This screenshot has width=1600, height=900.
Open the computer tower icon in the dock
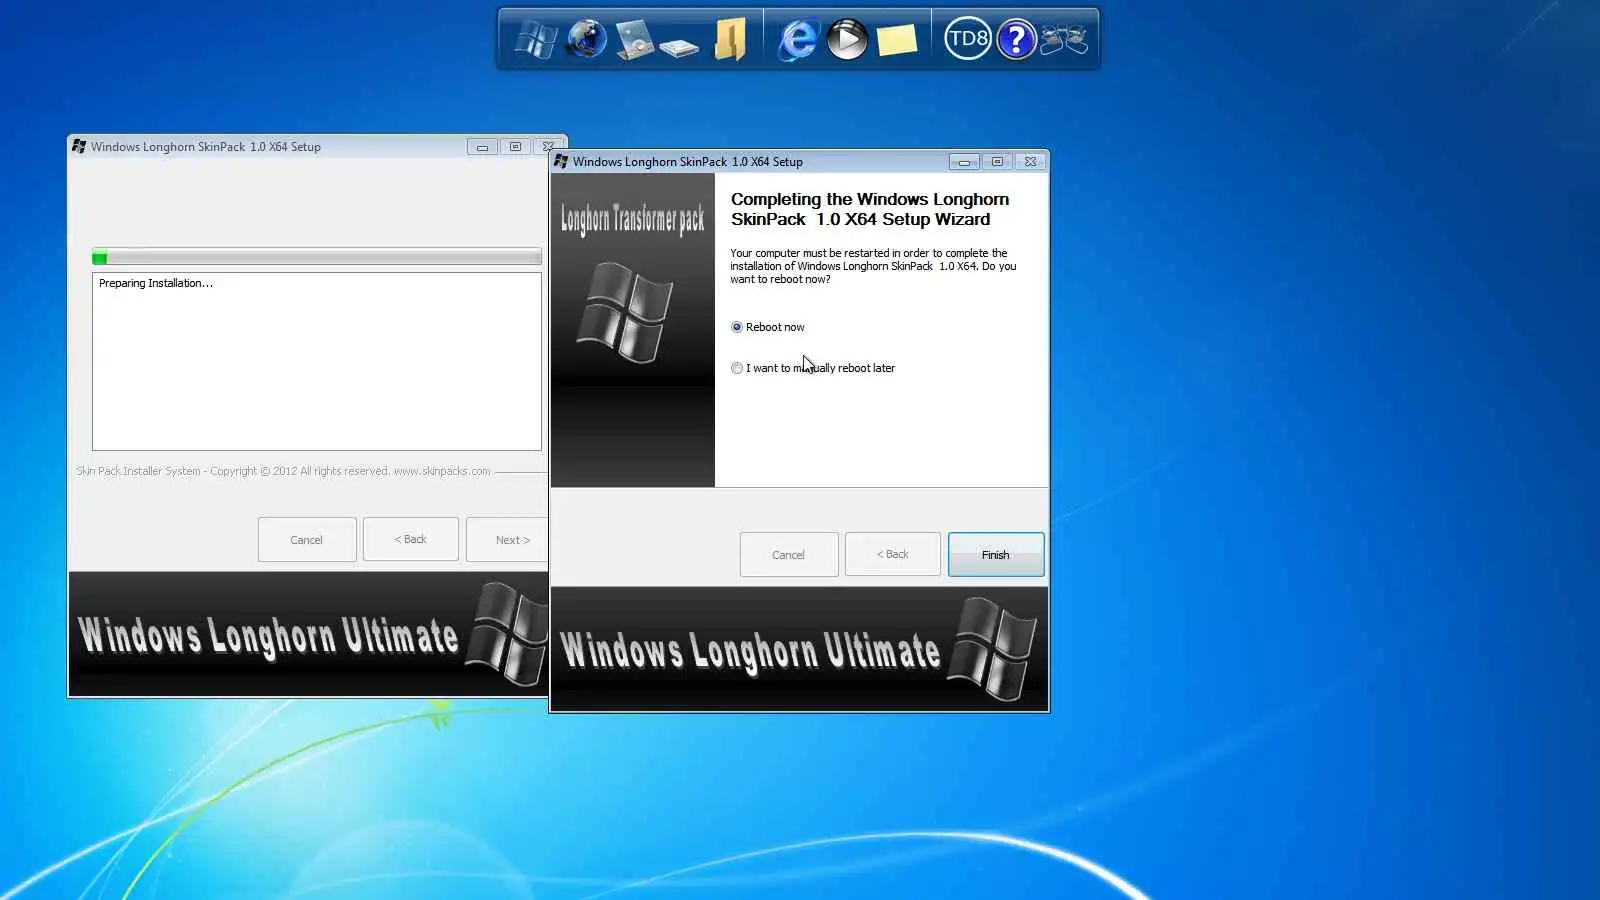click(x=634, y=40)
